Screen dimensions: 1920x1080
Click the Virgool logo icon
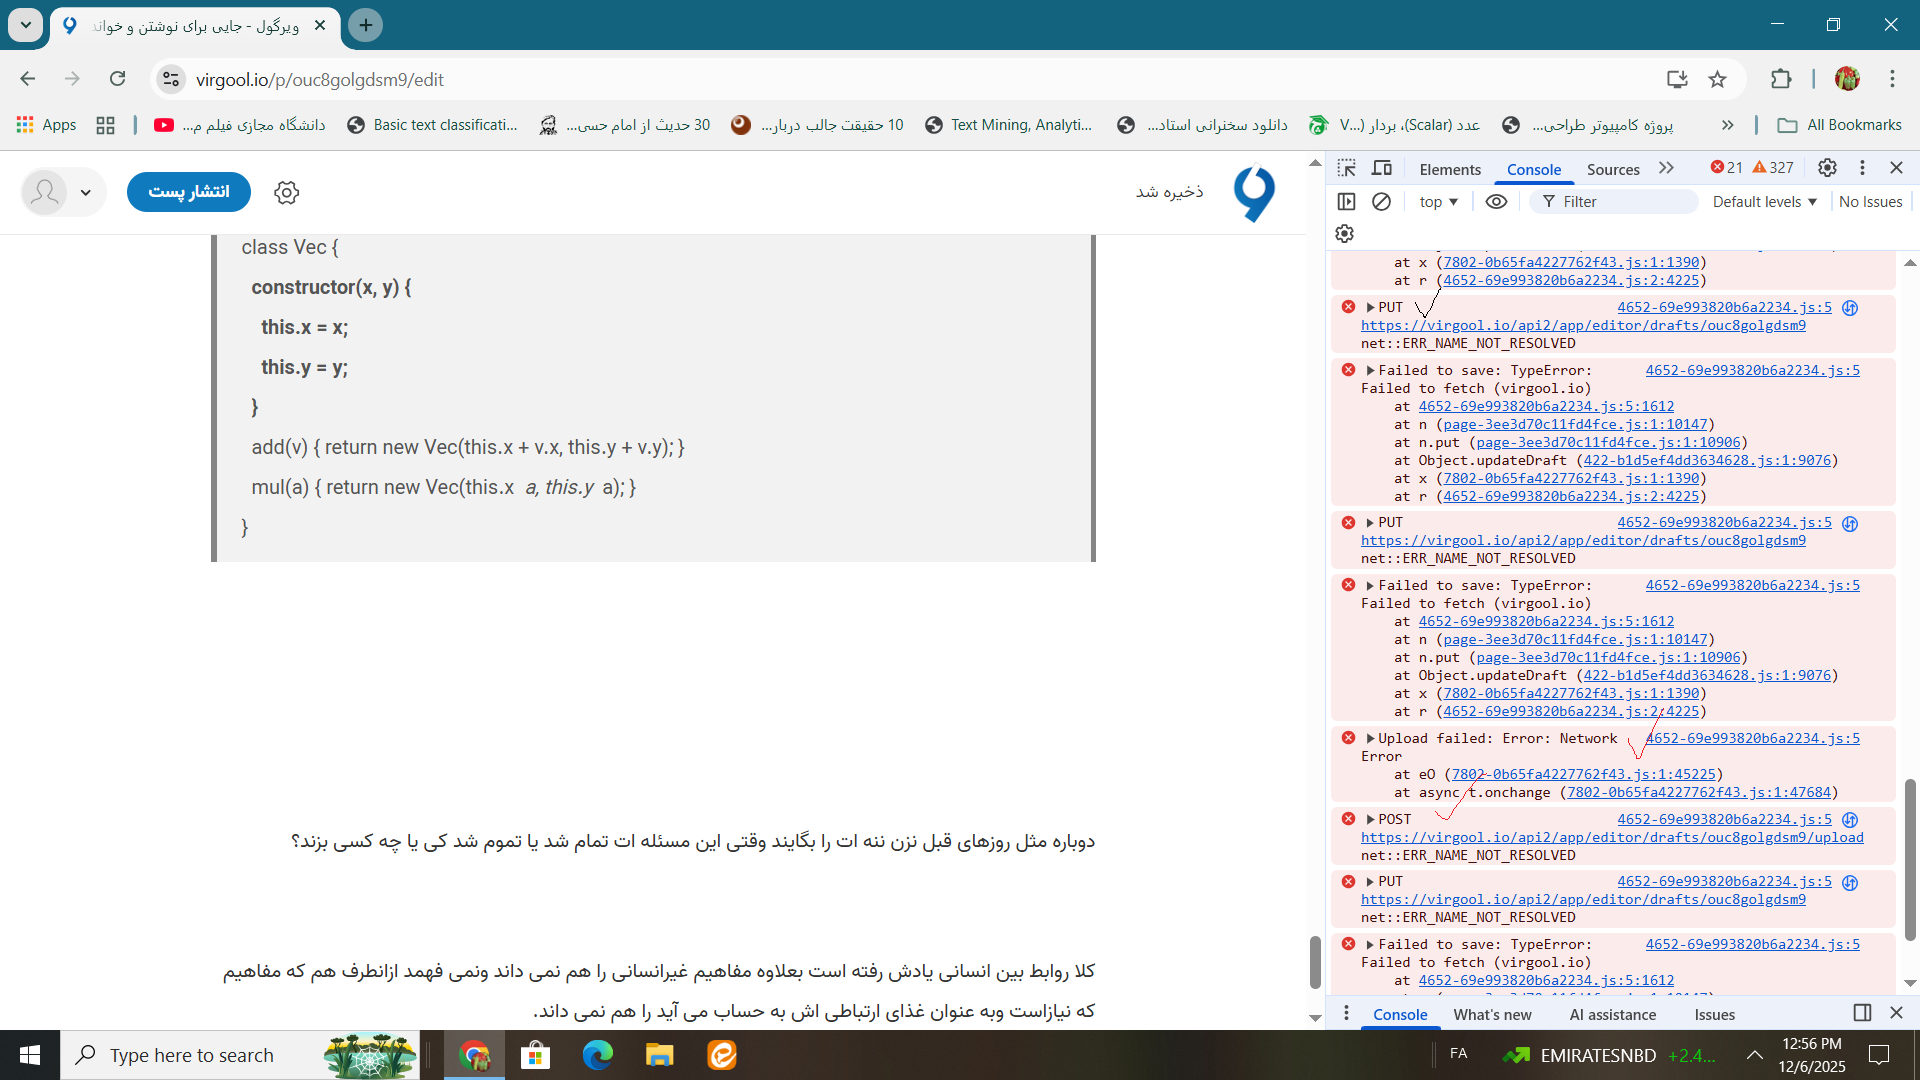pyautogui.click(x=1254, y=193)
